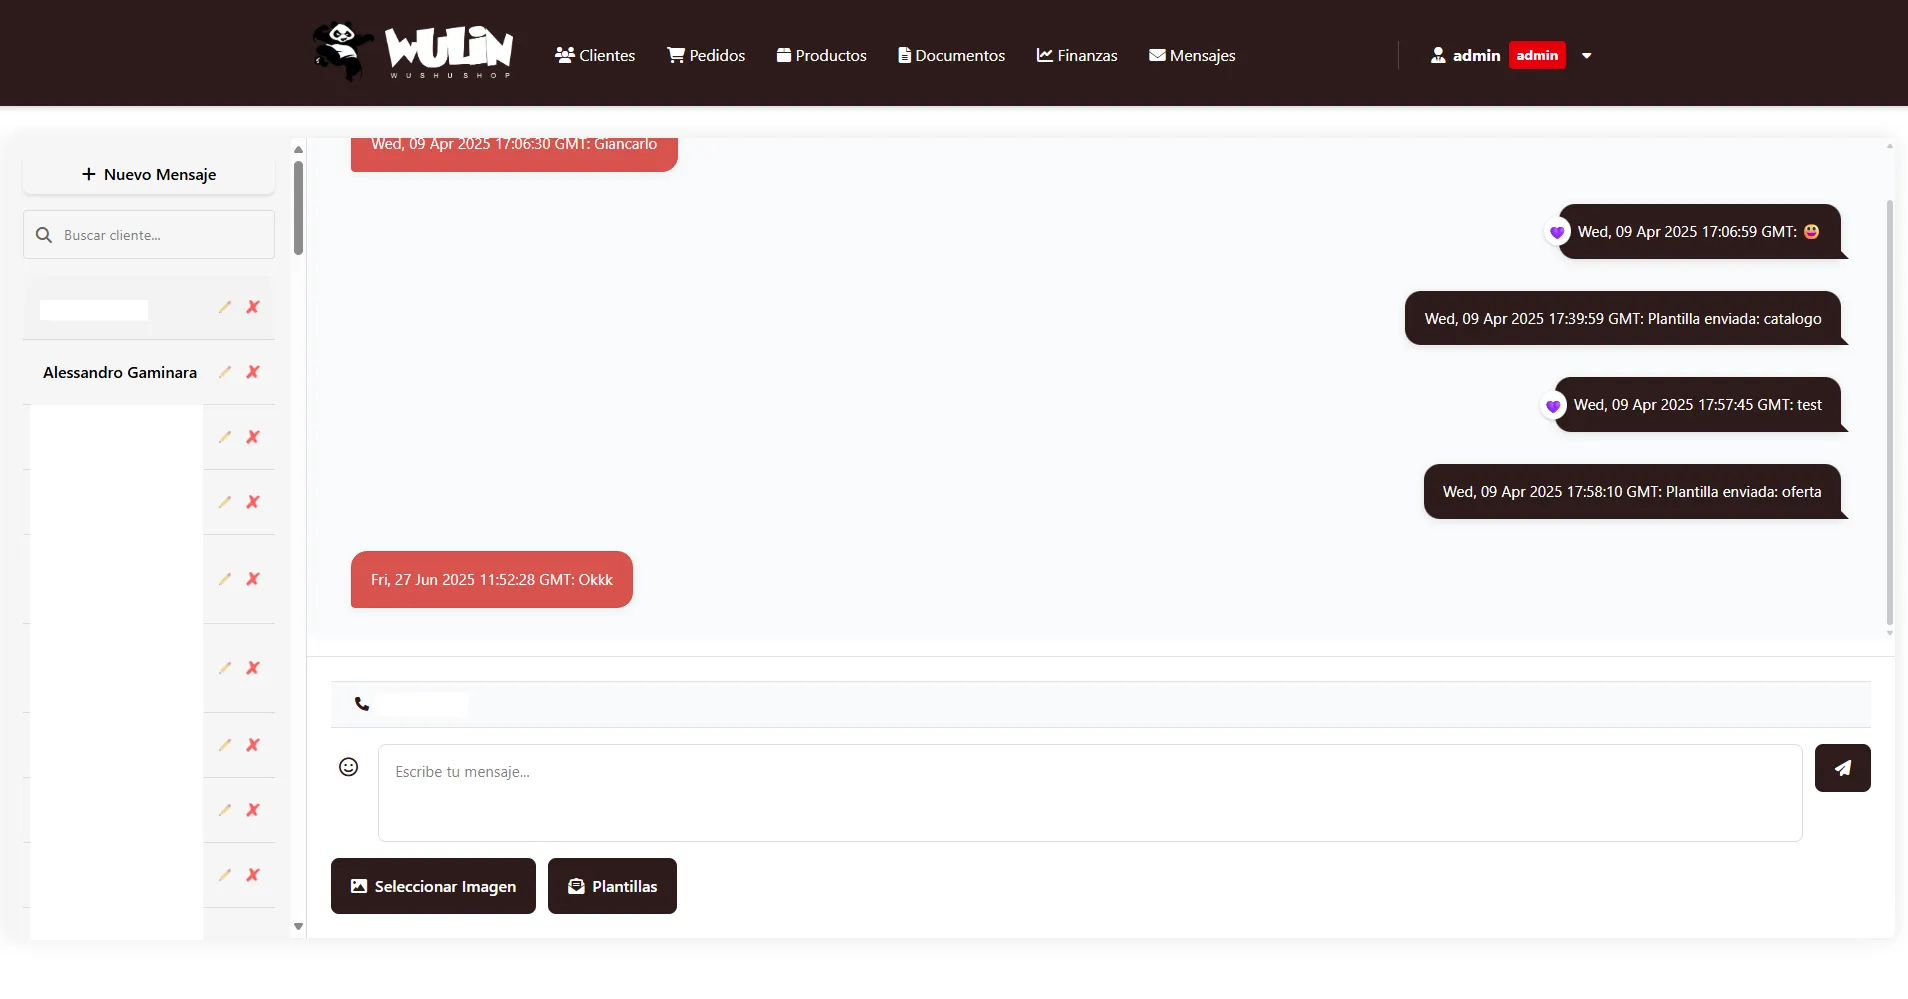
Task: Click the Nuevo Mensaje button
Action: click(x=149, y=174)
